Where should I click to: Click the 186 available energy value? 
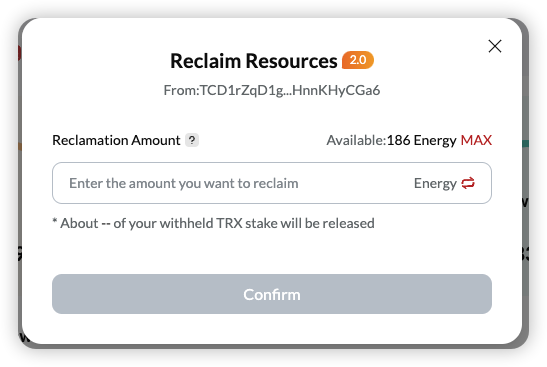click(x=398, y=140)
